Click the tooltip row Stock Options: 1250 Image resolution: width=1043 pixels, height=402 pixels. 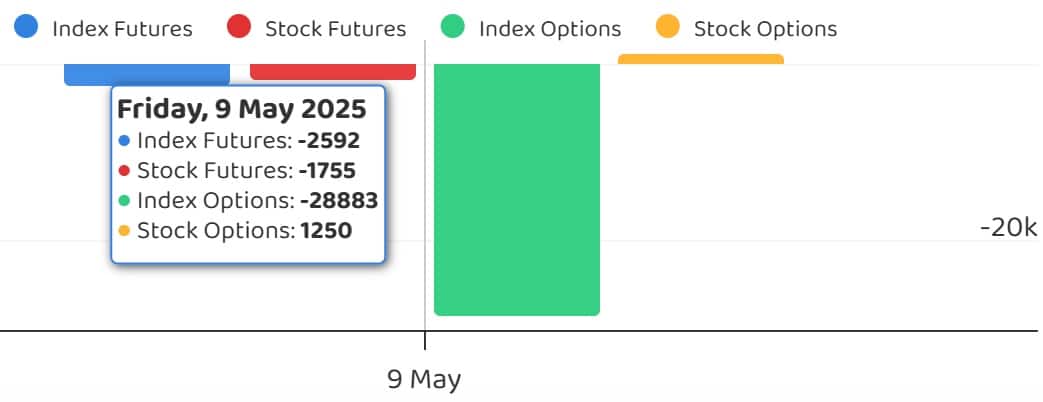tap(235, 231)
